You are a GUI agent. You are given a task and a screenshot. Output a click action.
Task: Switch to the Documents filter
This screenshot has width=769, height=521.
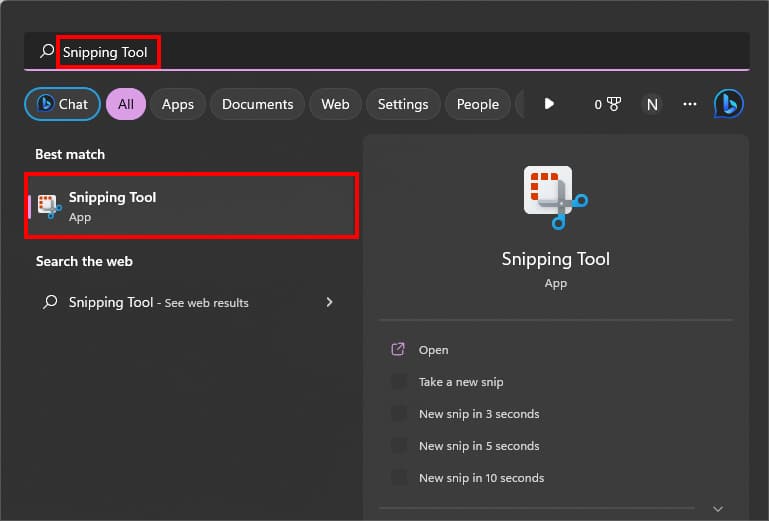257,104
